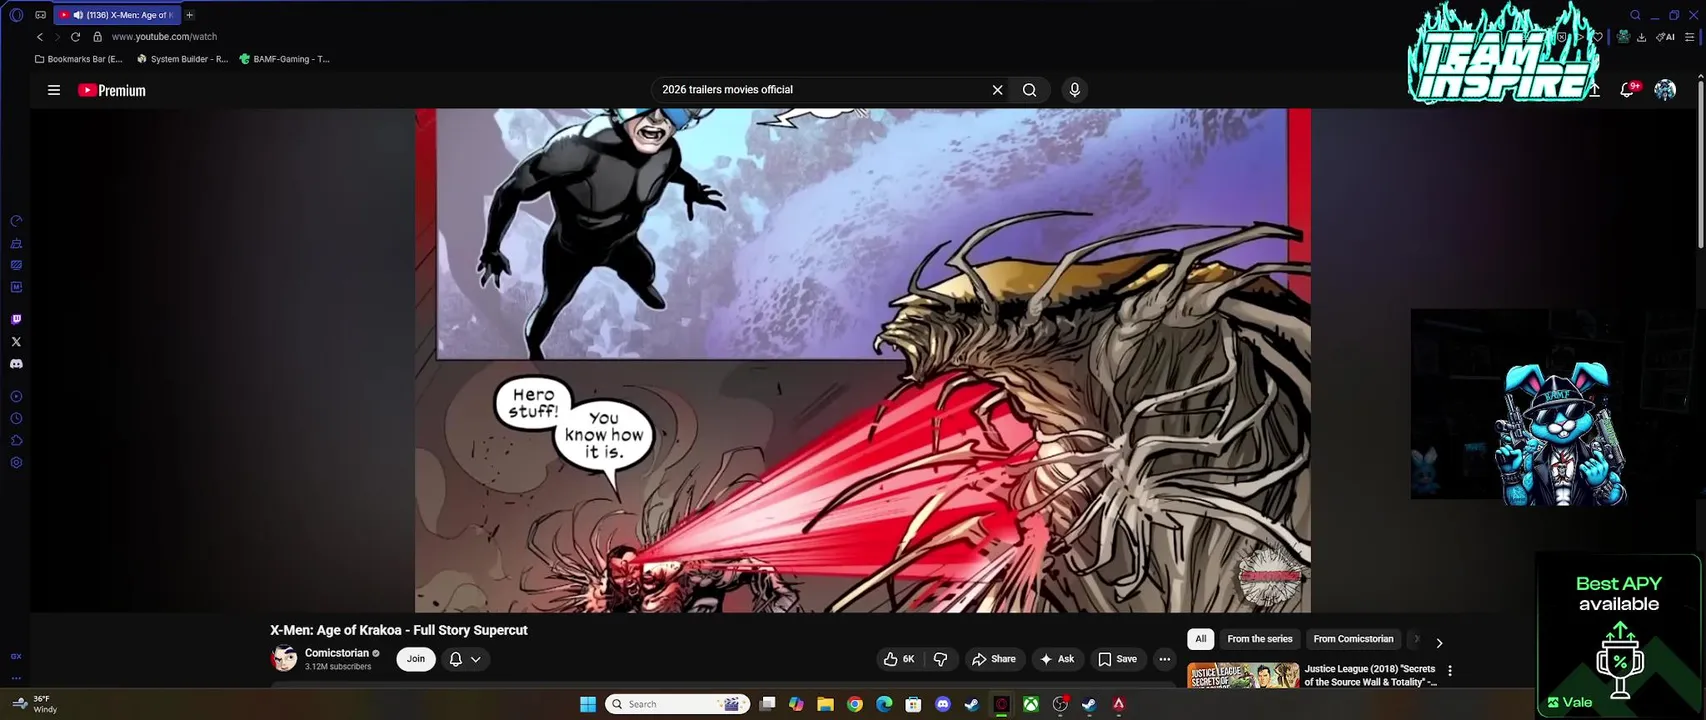Image resolution: width=1706 pixels, height=720 pixels.
Task: Open browser downloads icon
Action: pyautogui.click(x=1641, y=37)
